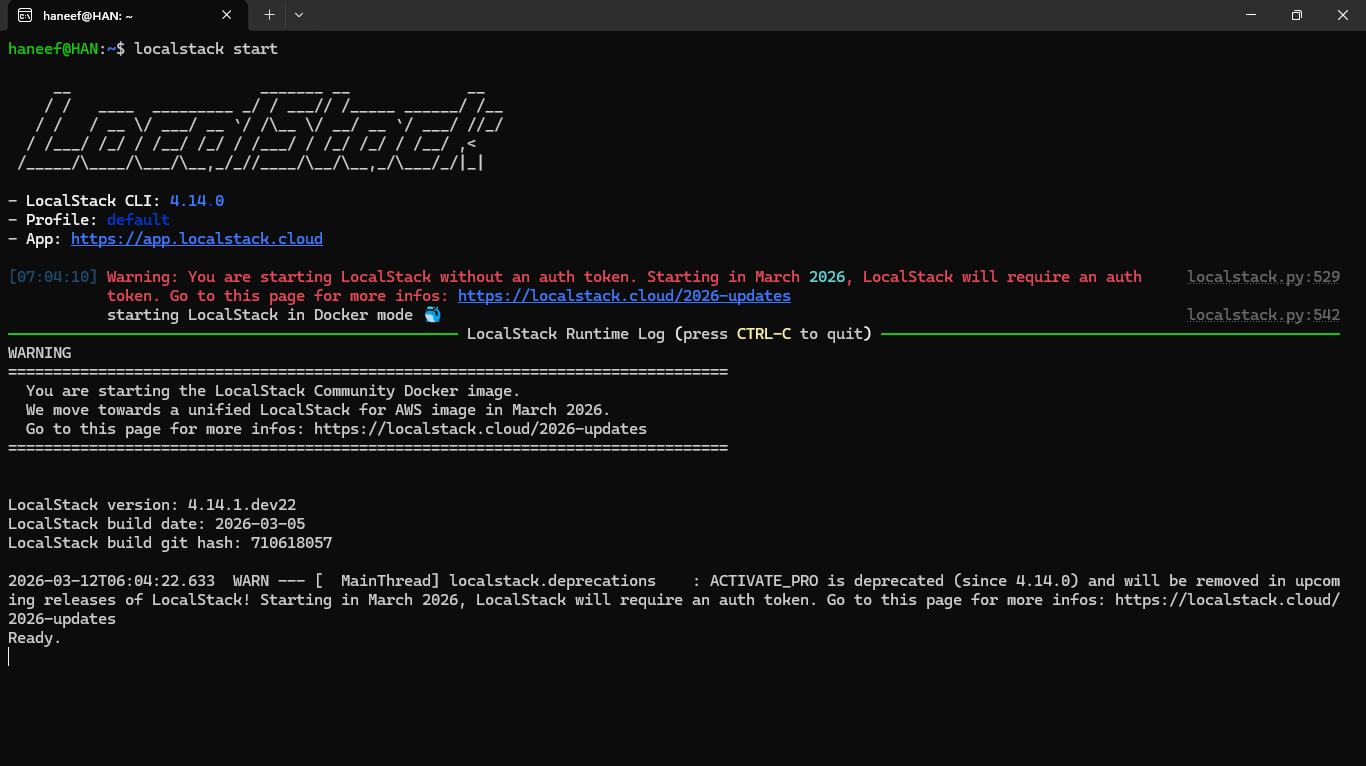Minimize the terminal window
Screen dimensions: 1366x766
click(x=1251, y=15)
